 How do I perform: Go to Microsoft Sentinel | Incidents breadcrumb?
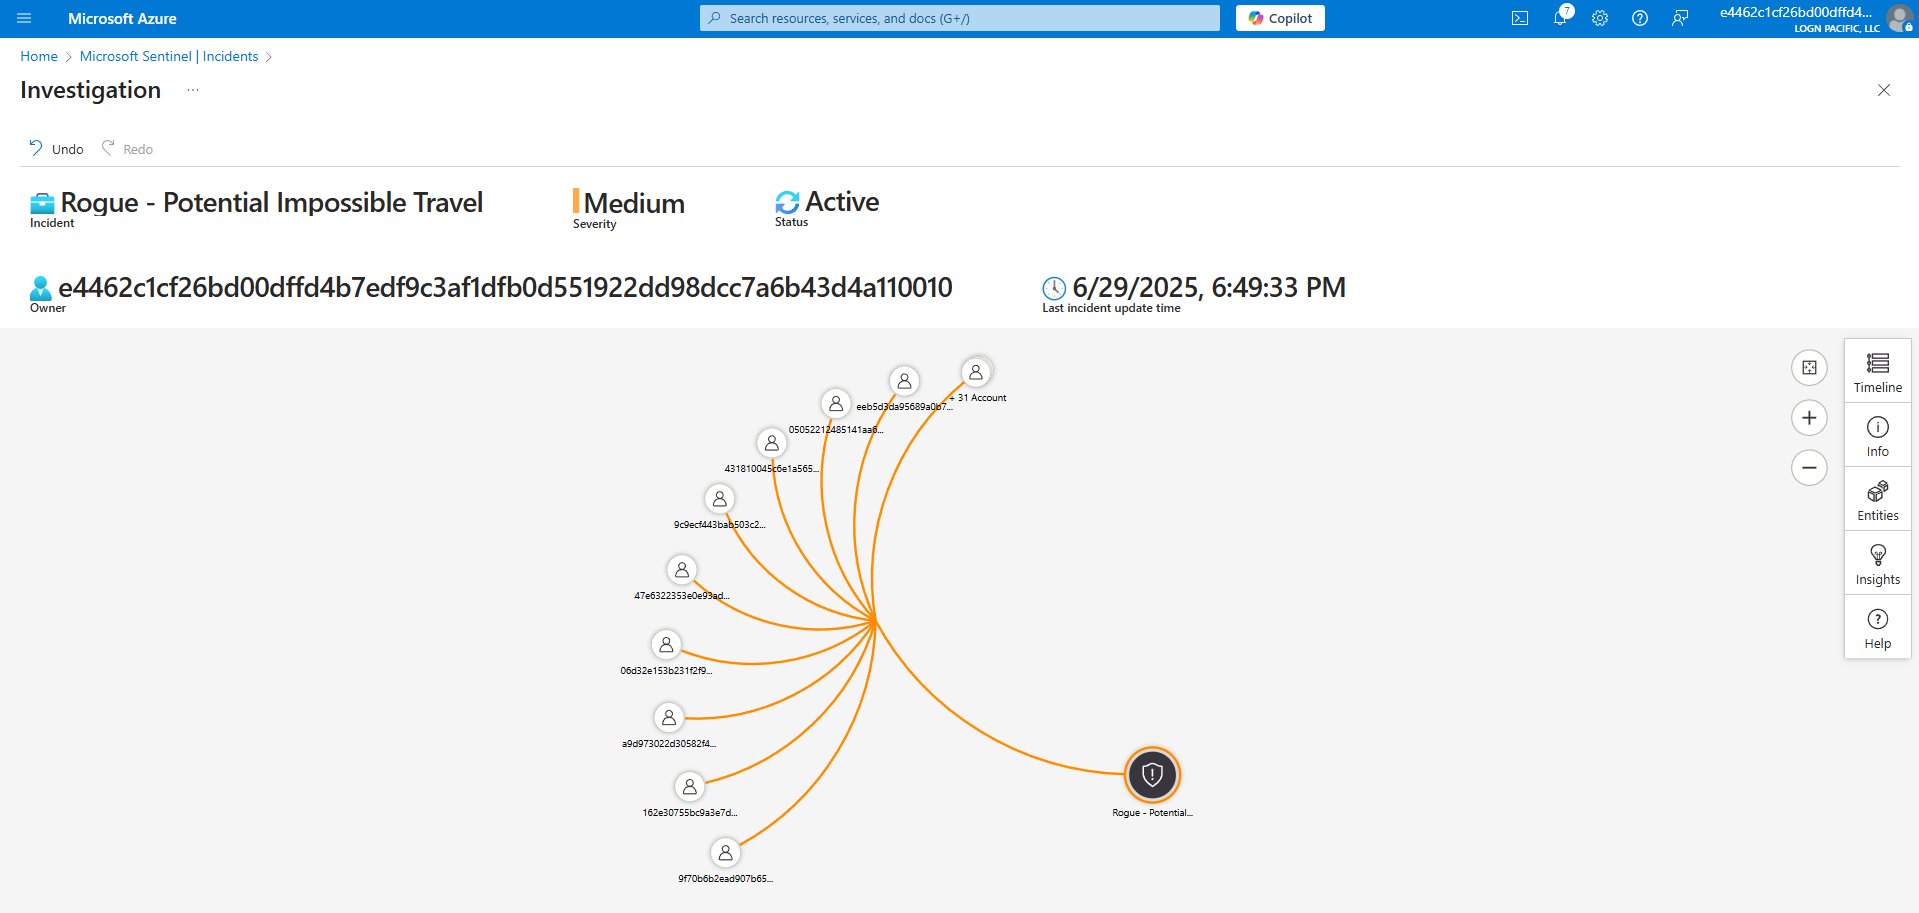169,56
